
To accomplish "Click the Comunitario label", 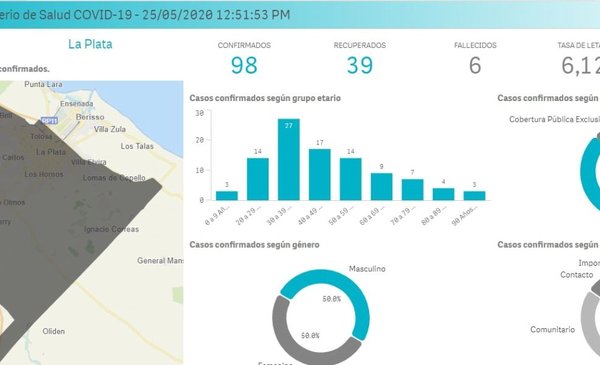I will click(552, 329).
